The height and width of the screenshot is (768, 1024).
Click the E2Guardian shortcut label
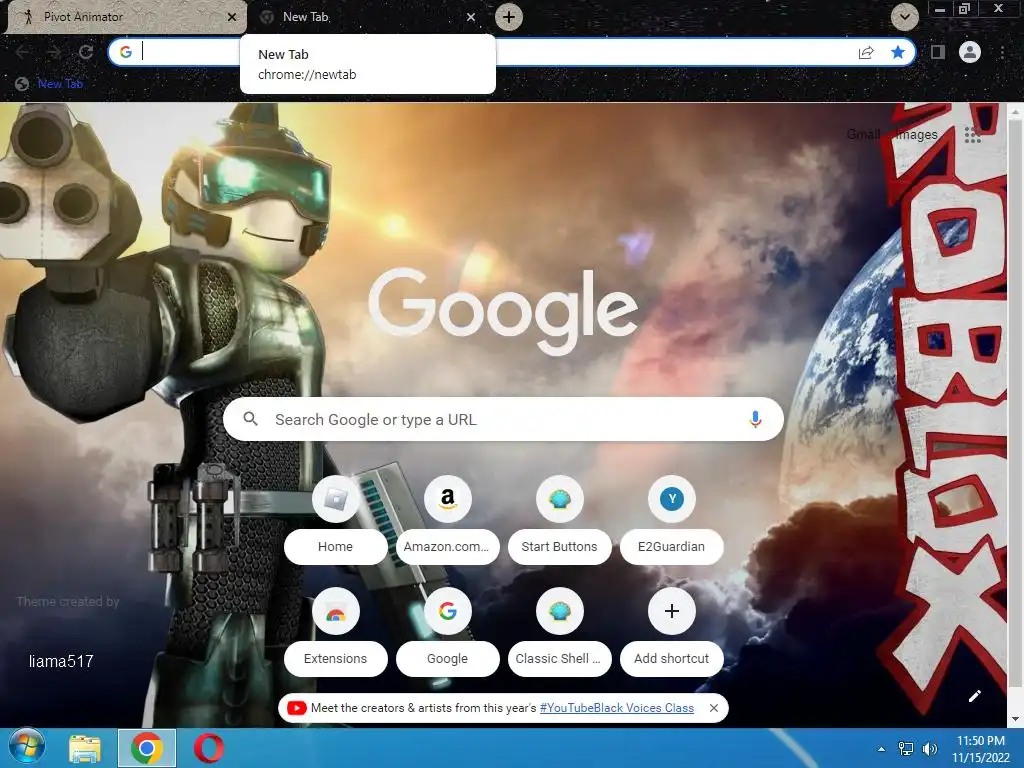671,547
